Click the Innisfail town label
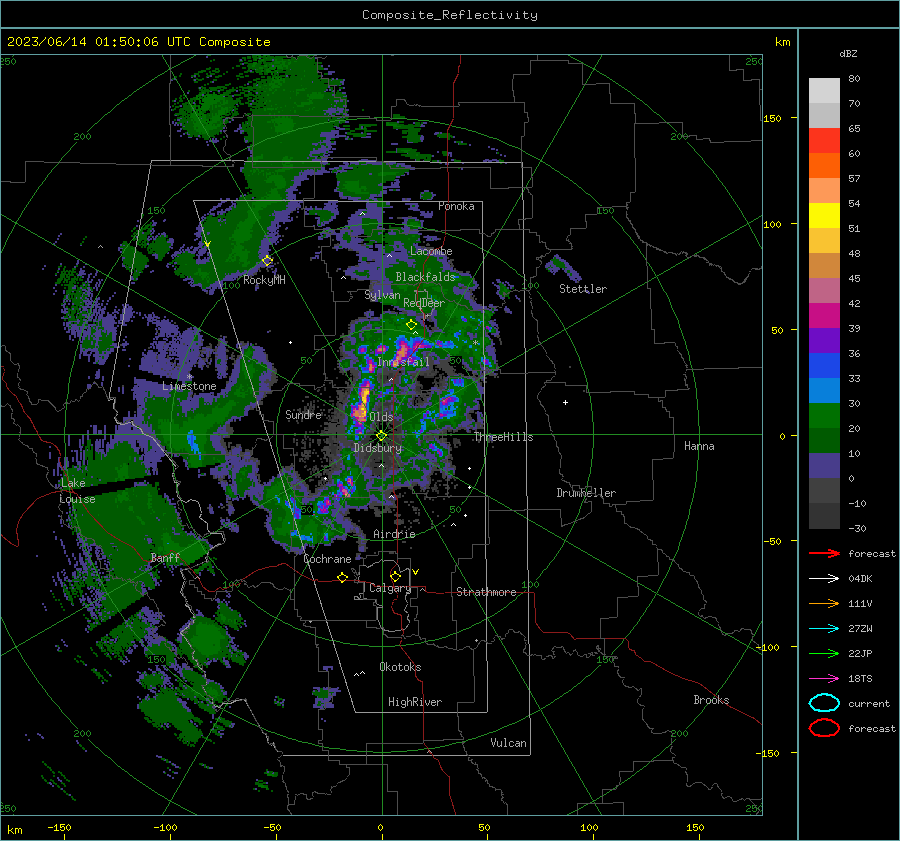Screen dimensions: 900x841 click(403, 362)
